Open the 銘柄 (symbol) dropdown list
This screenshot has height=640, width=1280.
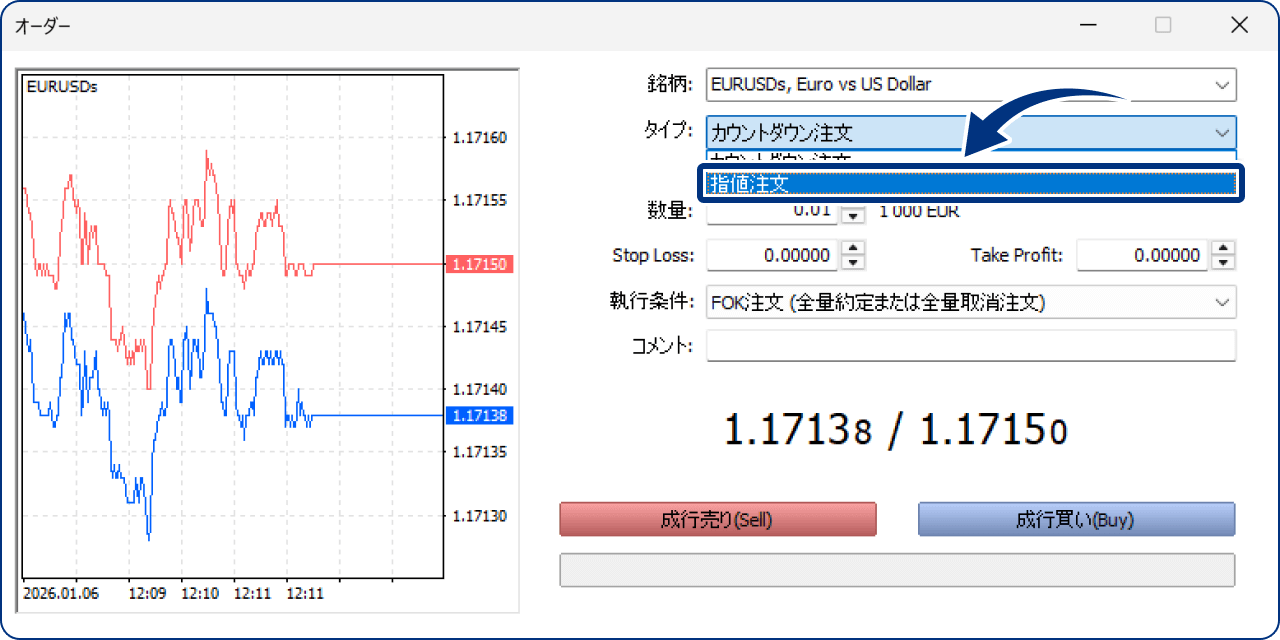point(1222,84)
